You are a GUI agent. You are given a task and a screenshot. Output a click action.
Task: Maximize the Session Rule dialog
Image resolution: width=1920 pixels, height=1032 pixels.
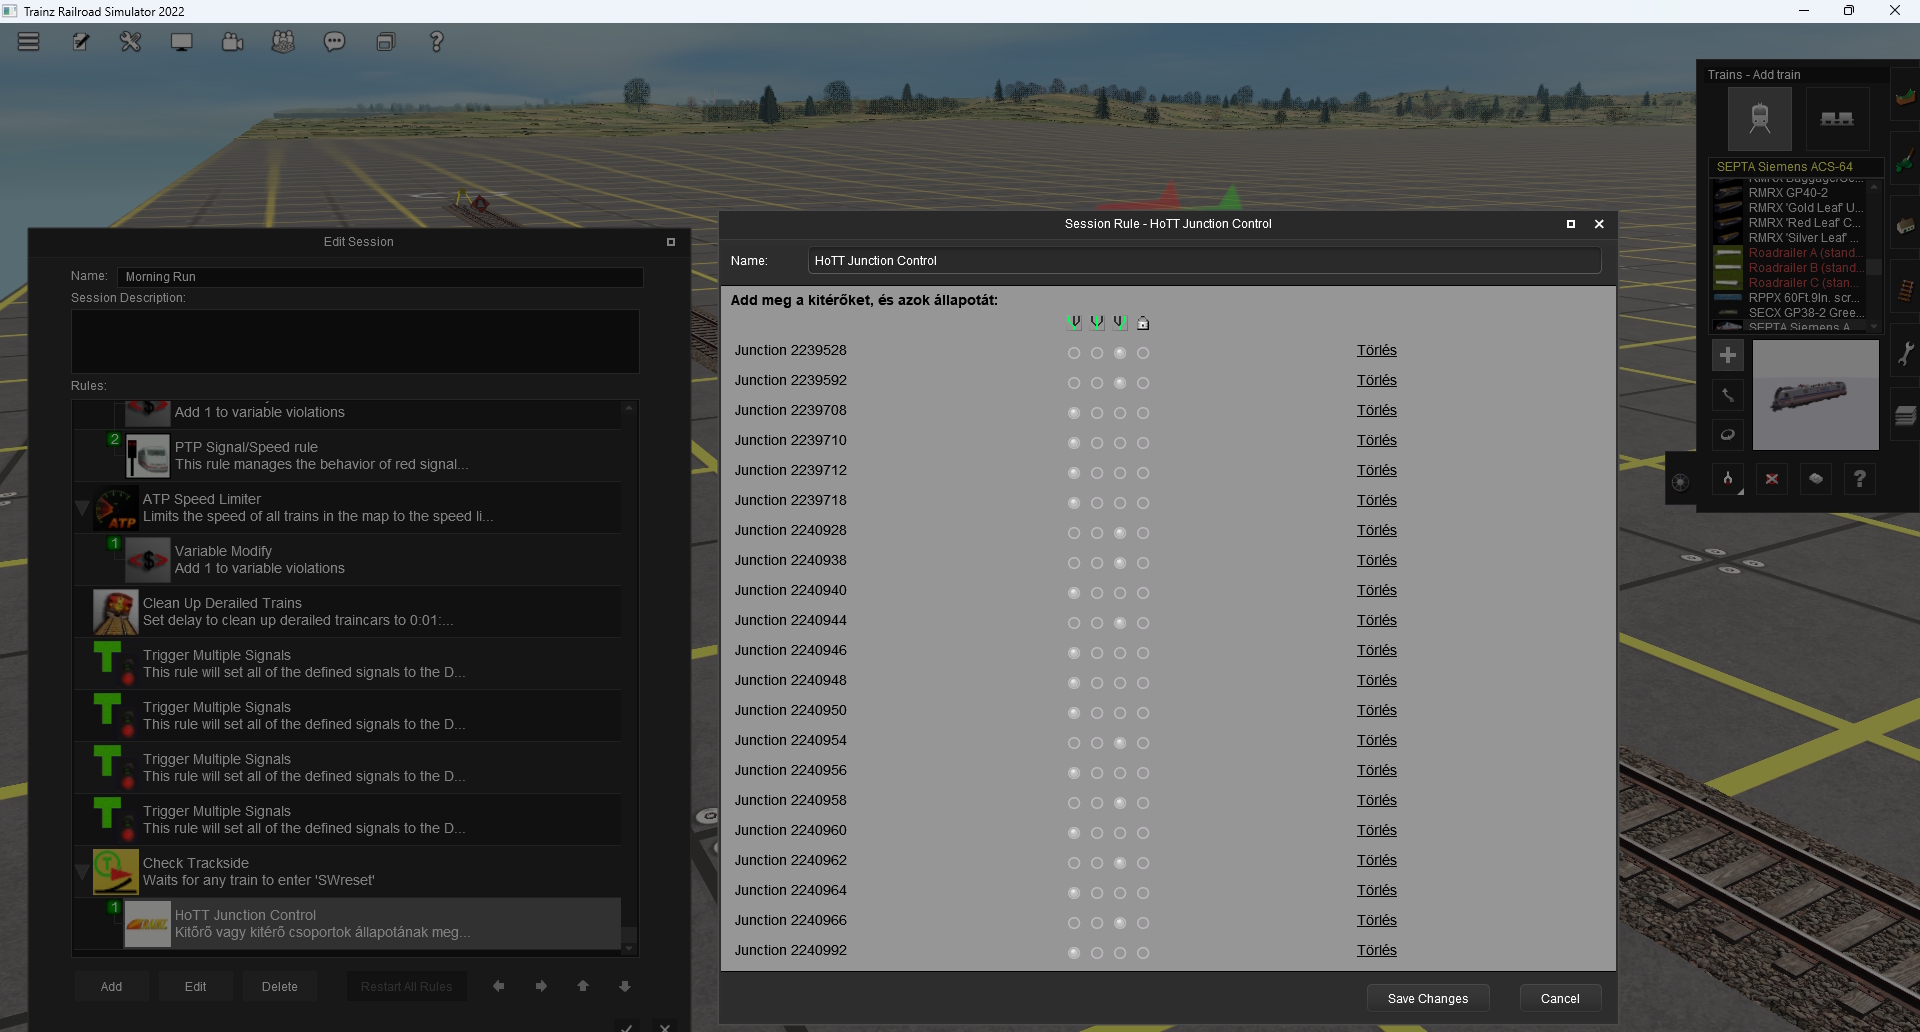[1571, 224]
